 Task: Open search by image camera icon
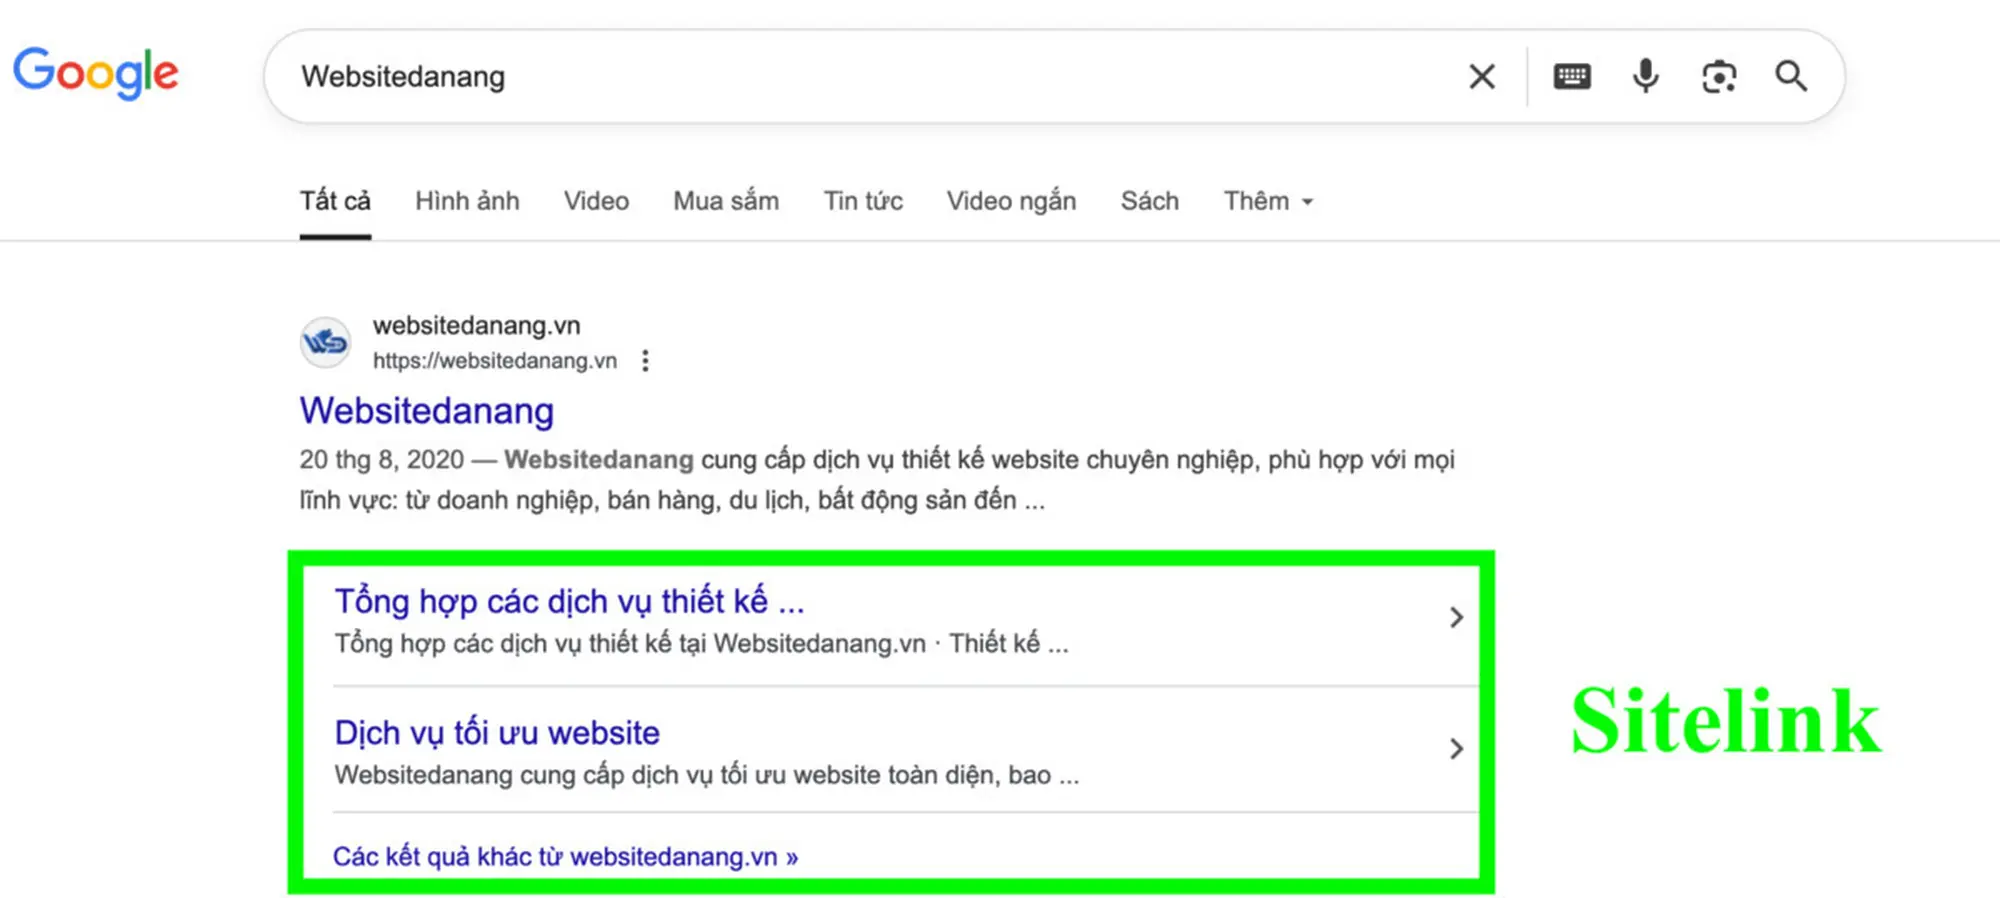pos(1719,76)
